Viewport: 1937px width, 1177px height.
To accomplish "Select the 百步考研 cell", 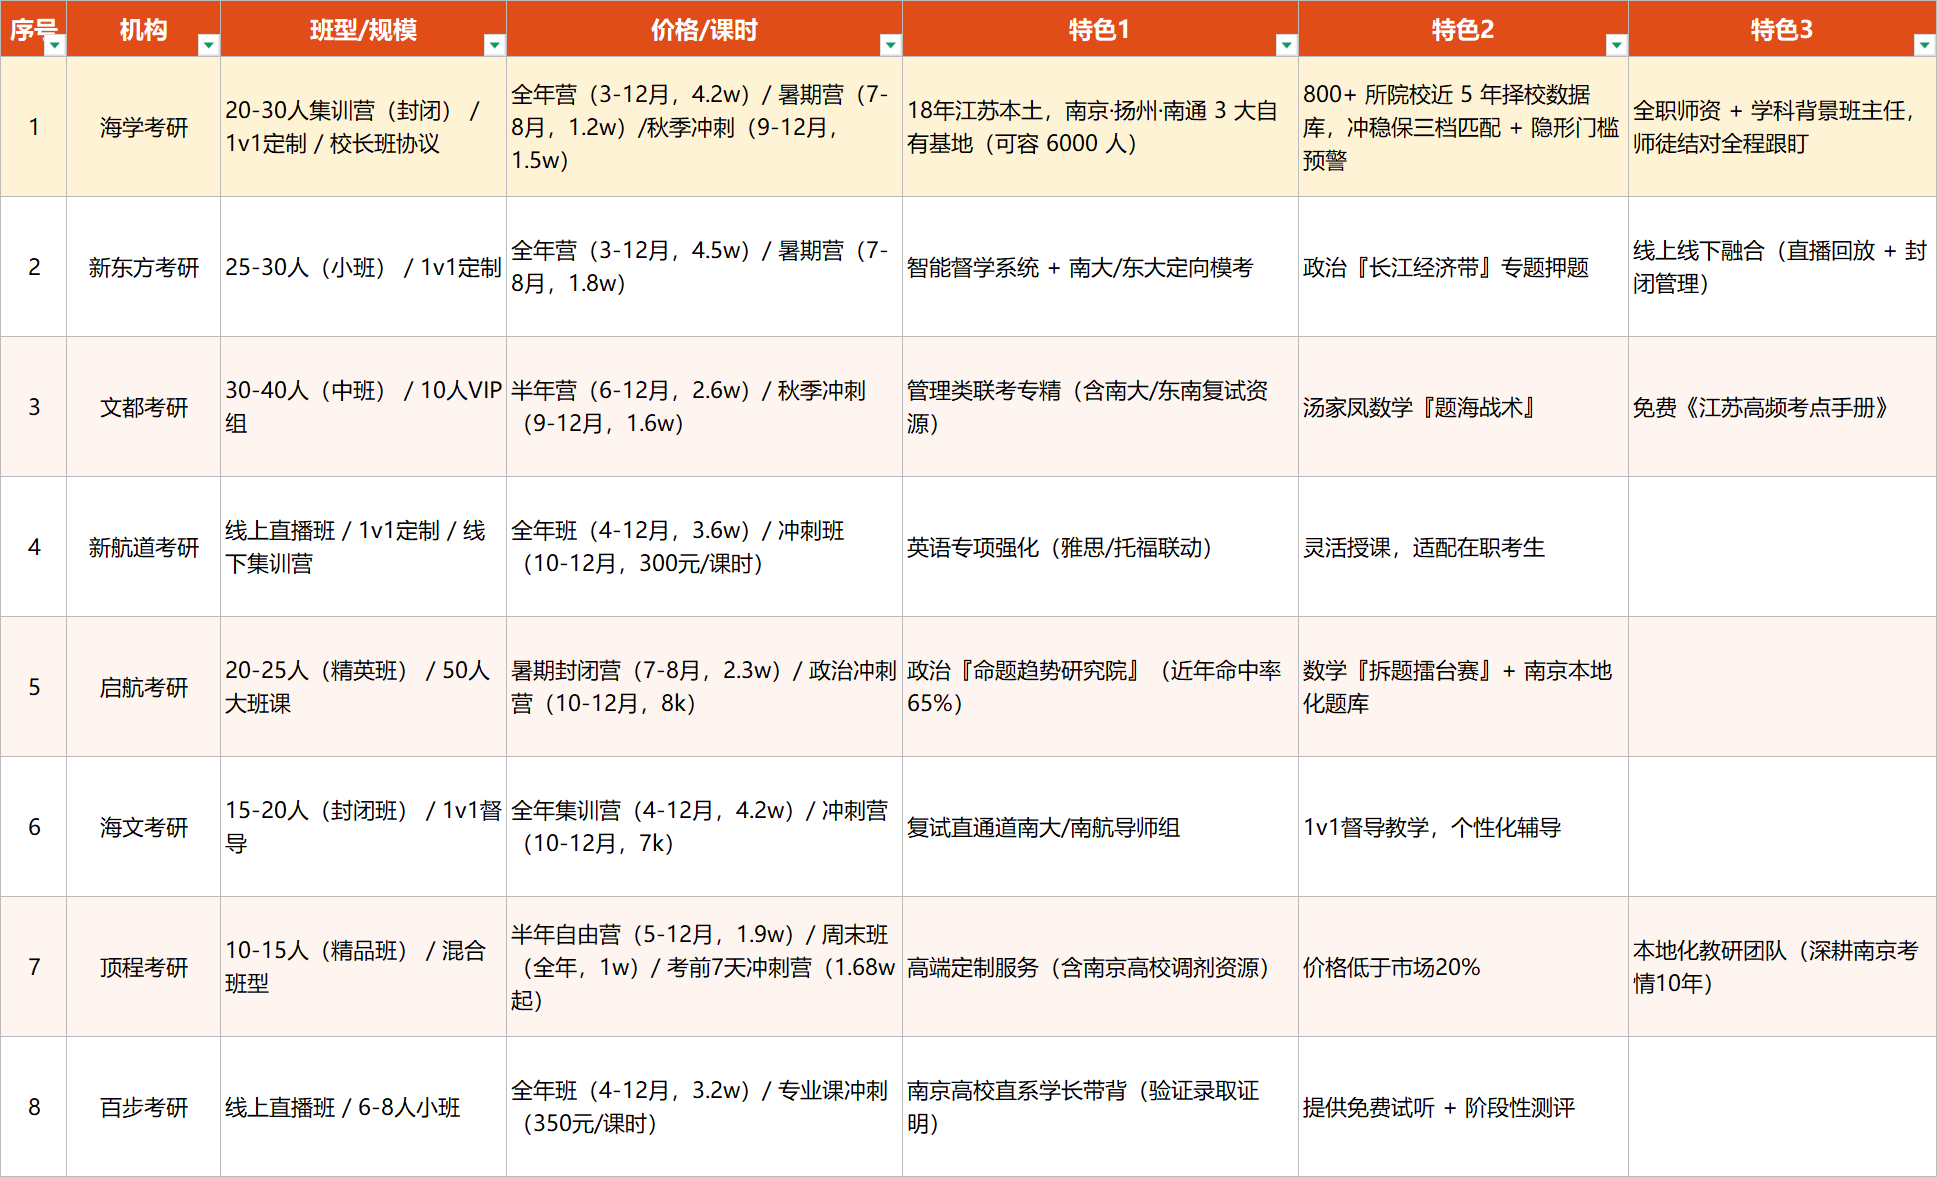I will coord(144,1107).
